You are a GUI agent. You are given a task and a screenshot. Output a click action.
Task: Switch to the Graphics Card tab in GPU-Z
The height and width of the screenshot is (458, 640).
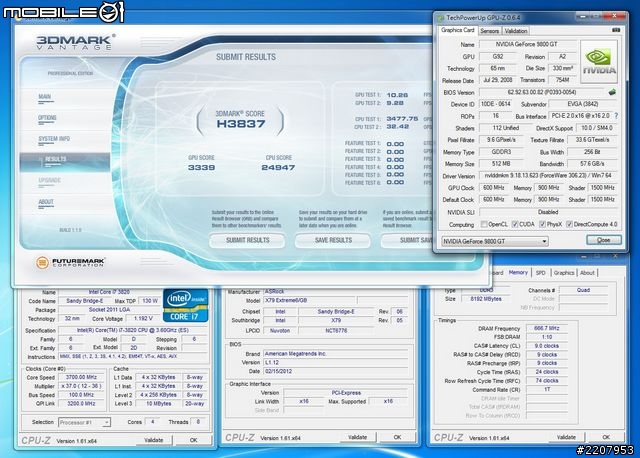458,30
